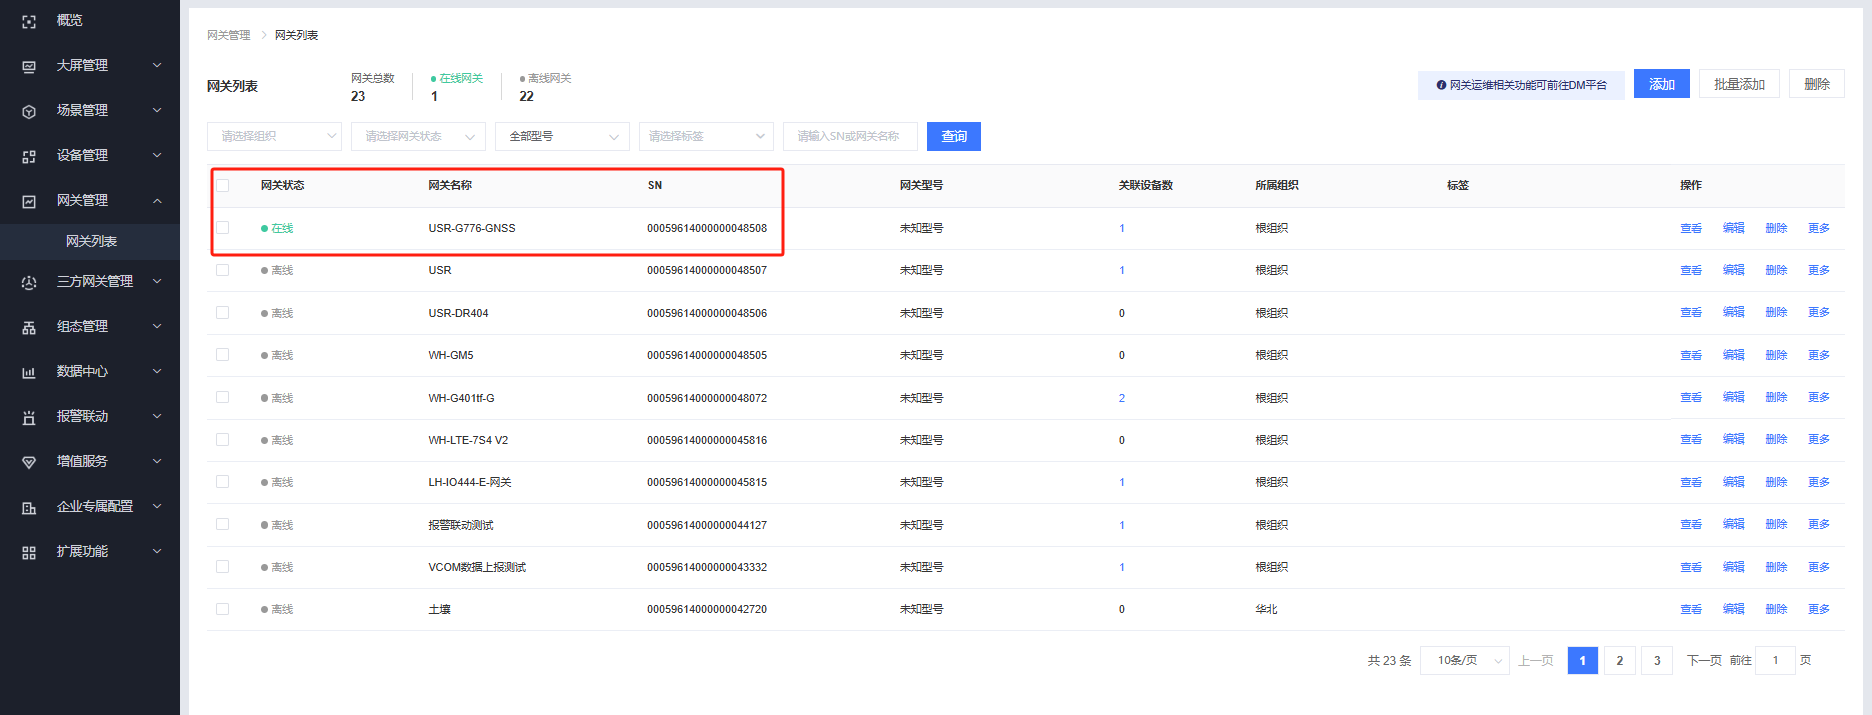Click the 设备管理 sidebar icon
Viewport: 1872px width, 715px height.
click(29, 156)
